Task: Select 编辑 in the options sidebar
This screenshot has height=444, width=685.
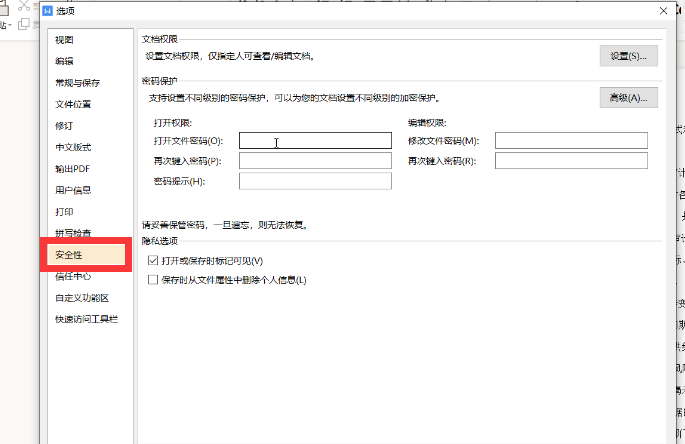Action: coord(64,61)
